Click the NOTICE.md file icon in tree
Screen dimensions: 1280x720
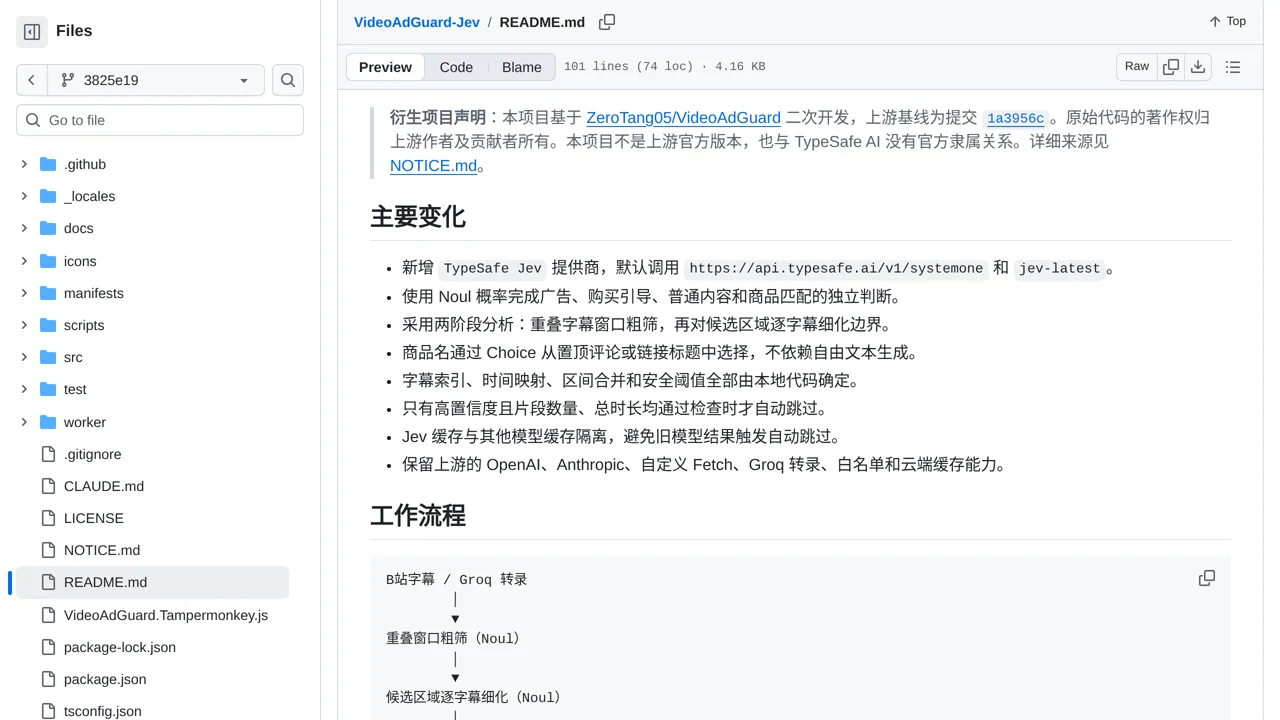tap(48, 550)
